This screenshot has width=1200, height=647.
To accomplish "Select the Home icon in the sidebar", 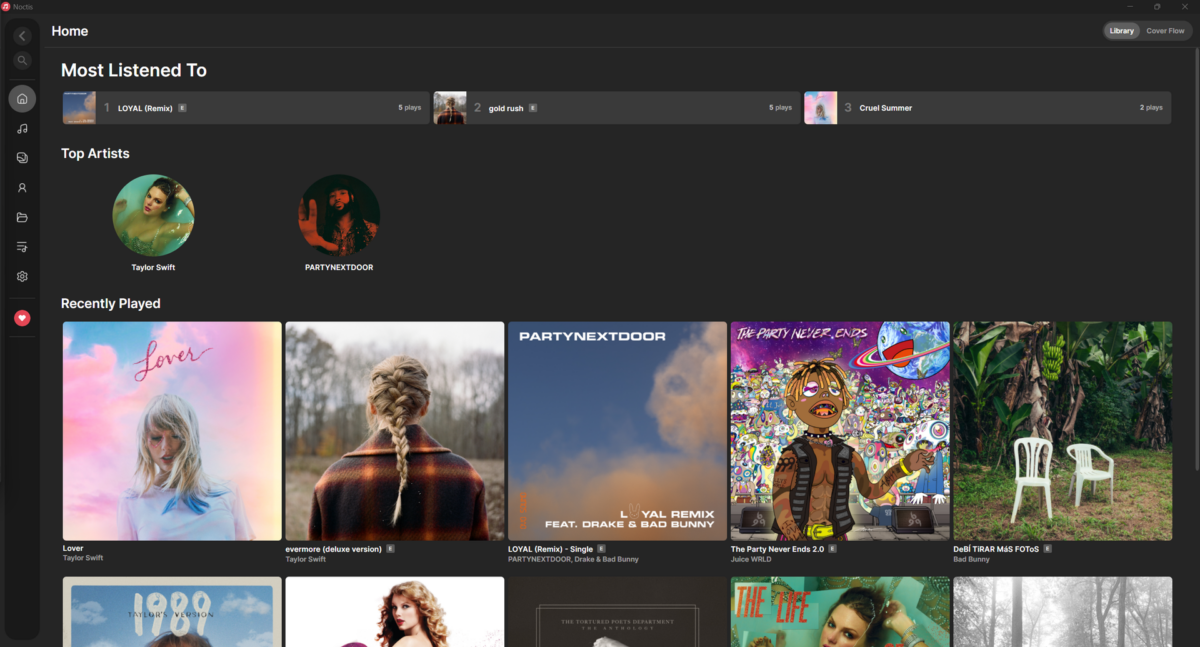I will pyautogui.click(x=22, y=99).
